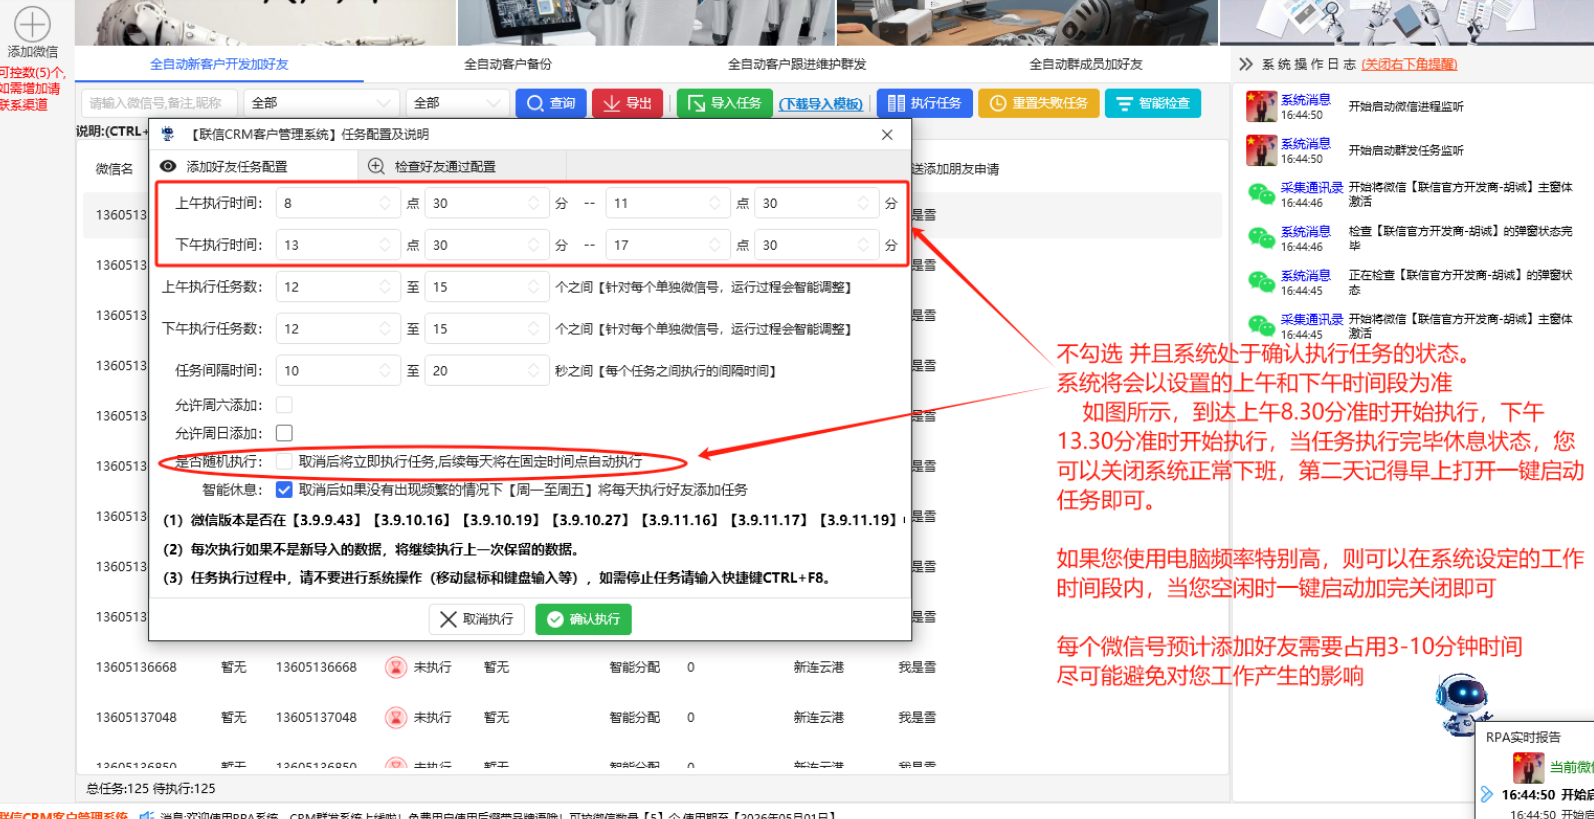Click avatar in RPA实时报告 panel
Image resolution: width=1594 pixels, height=819 pixels.
(1528, 767)
